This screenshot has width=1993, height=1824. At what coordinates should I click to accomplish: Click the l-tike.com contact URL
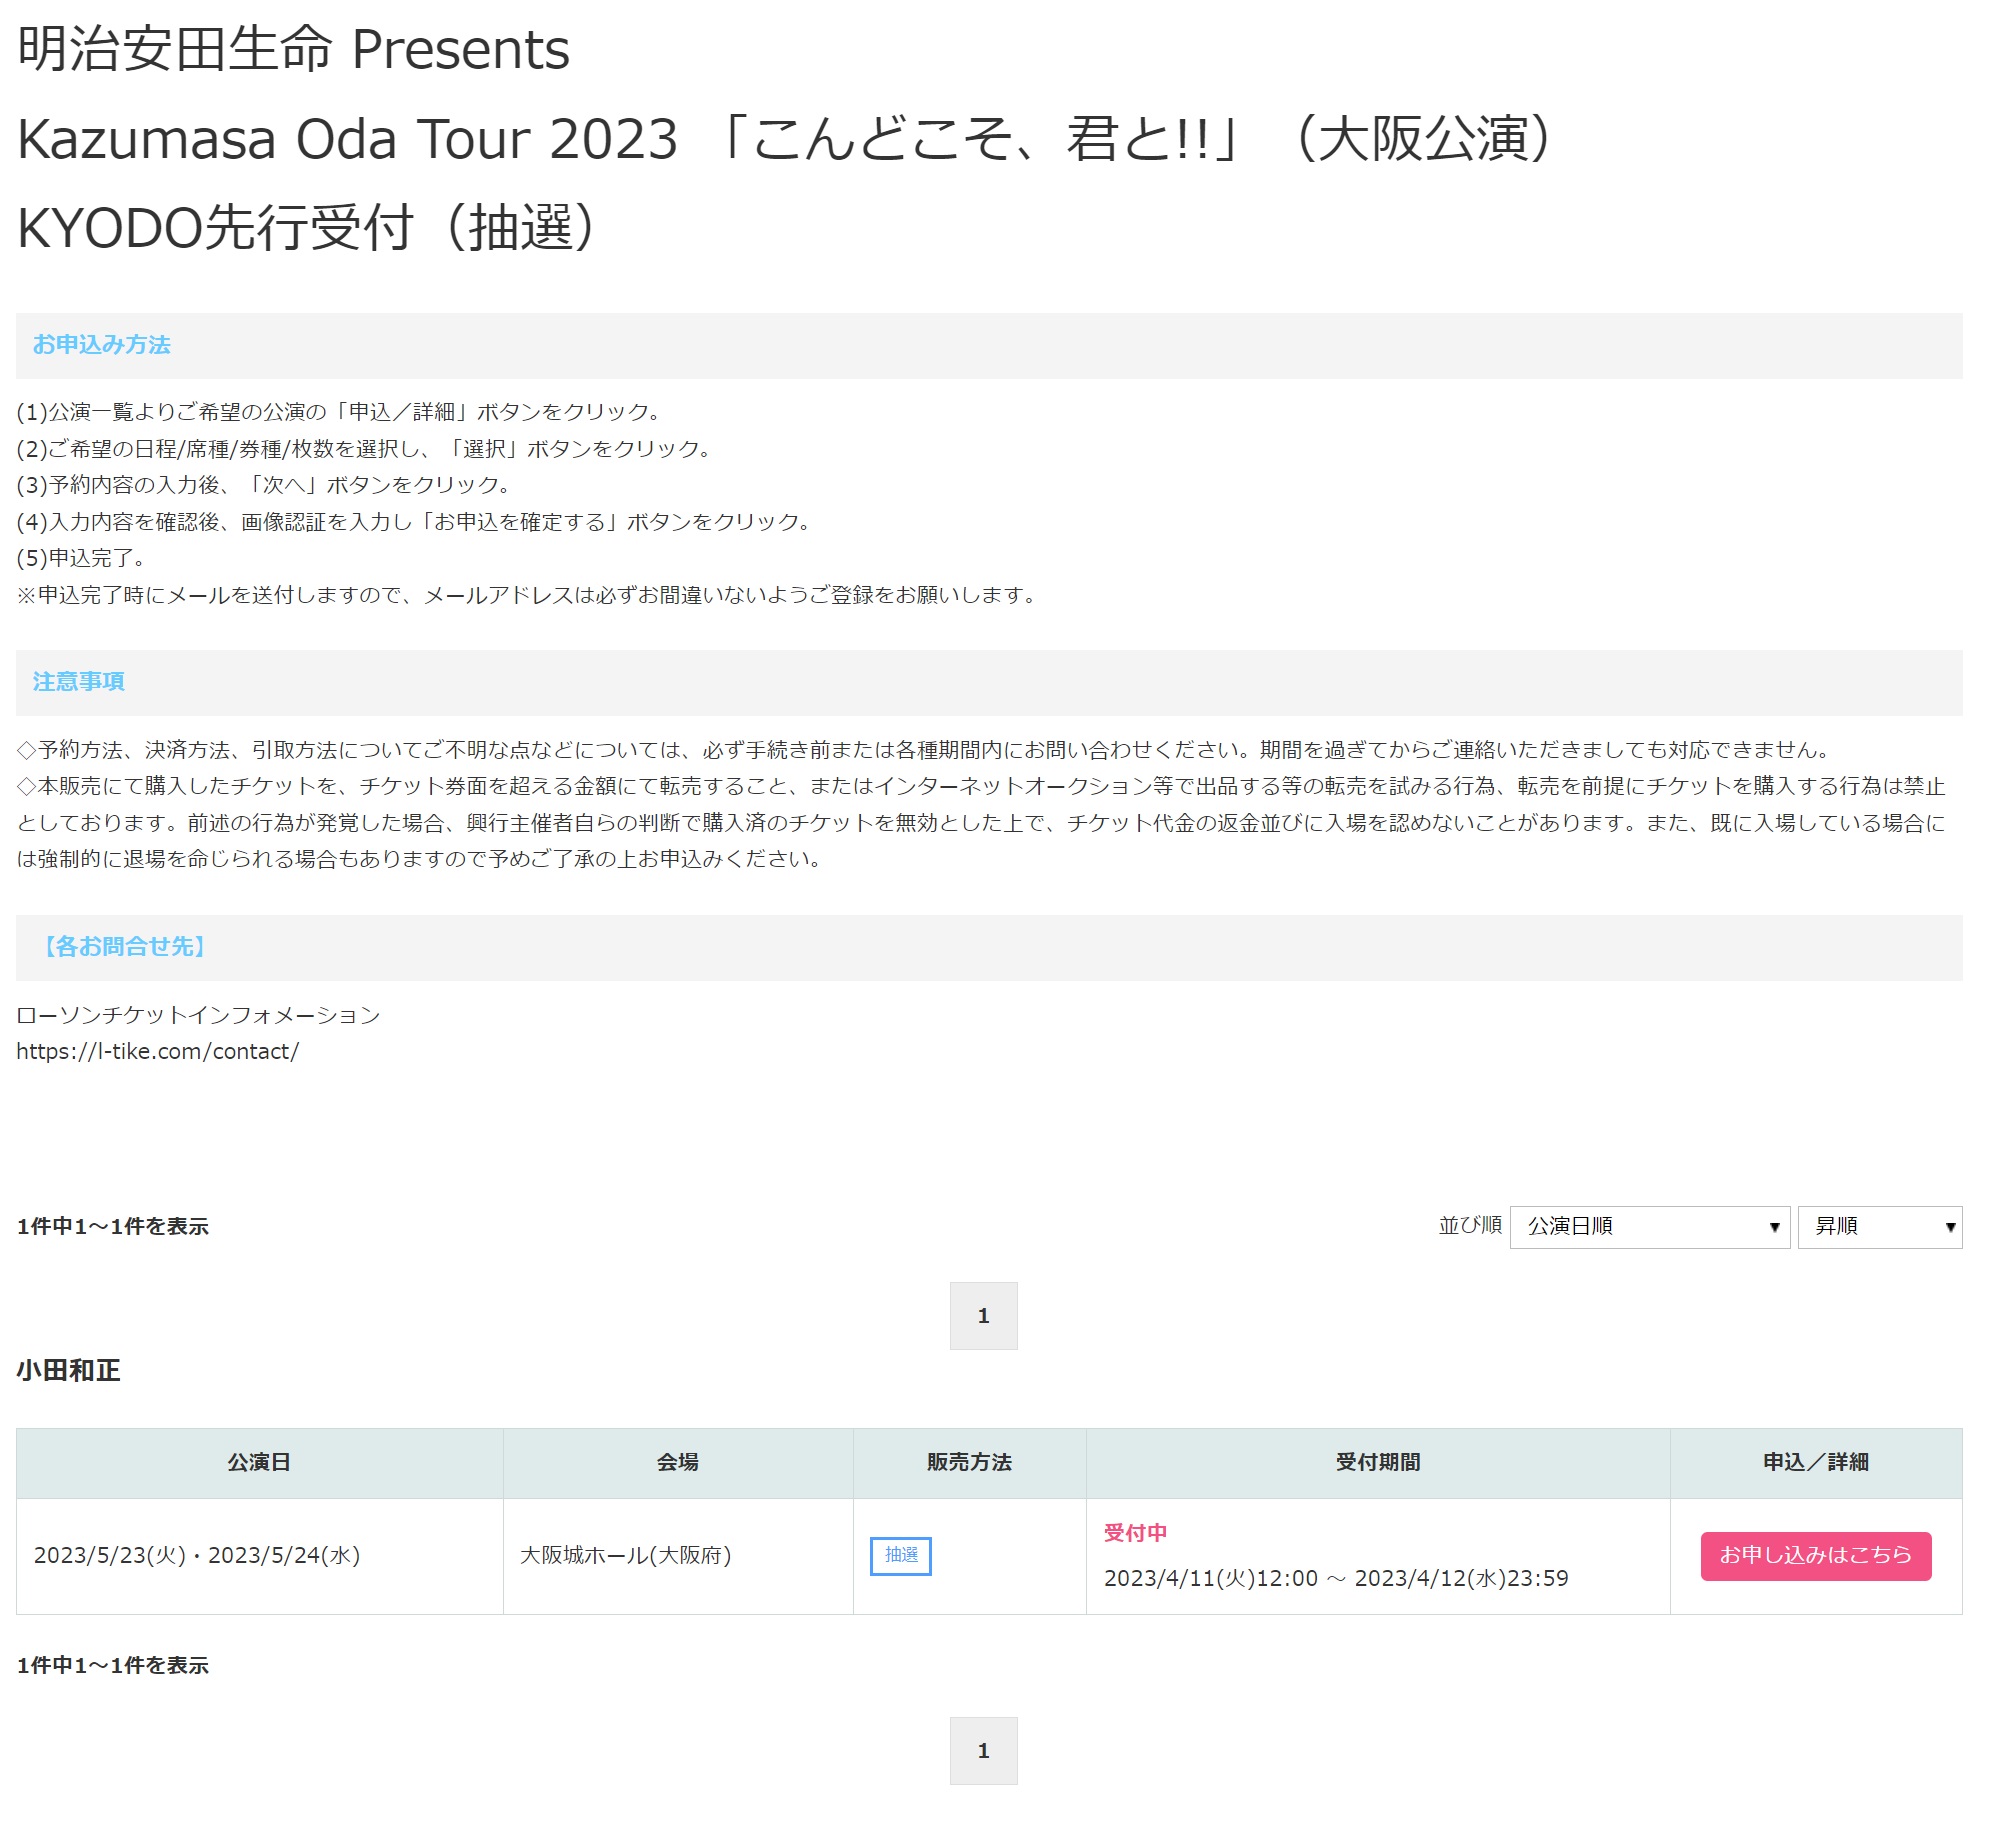(x=158, y=1051)
